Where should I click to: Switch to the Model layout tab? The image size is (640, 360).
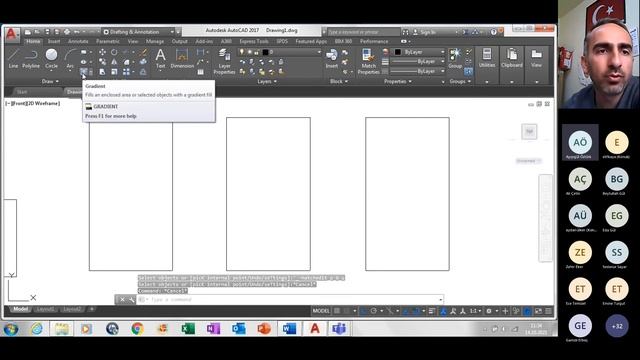pyautogui.click(x=20, y=309)
